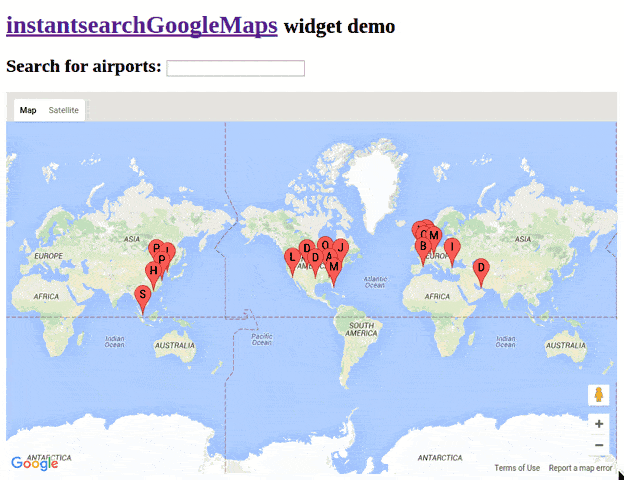The image size is (624, 480).
Task: Switch to the Map view tab
Action: 28,110
